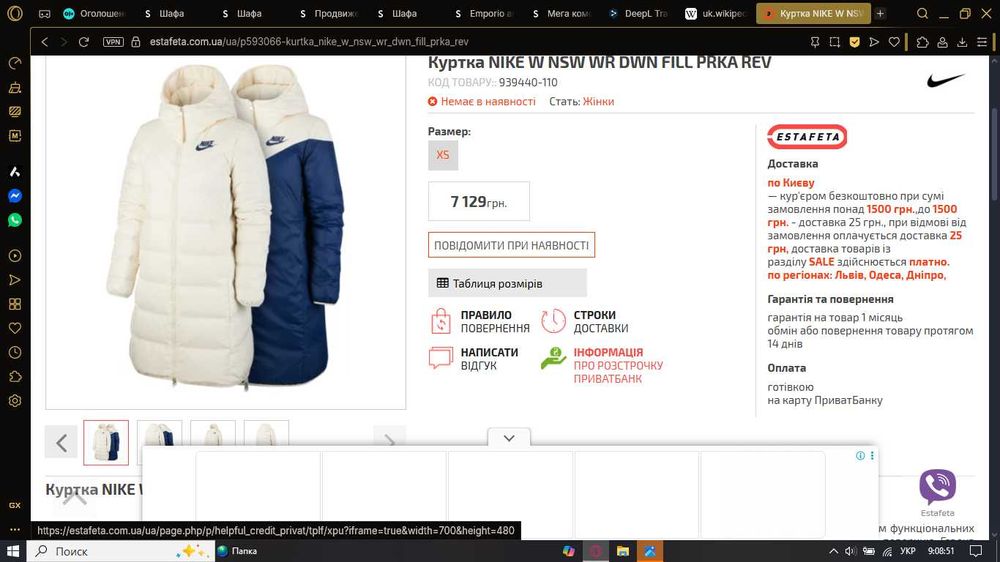This screenshot has height=562, width=1000.
Task: Select size XS
Action: click(x=443, y=155)
